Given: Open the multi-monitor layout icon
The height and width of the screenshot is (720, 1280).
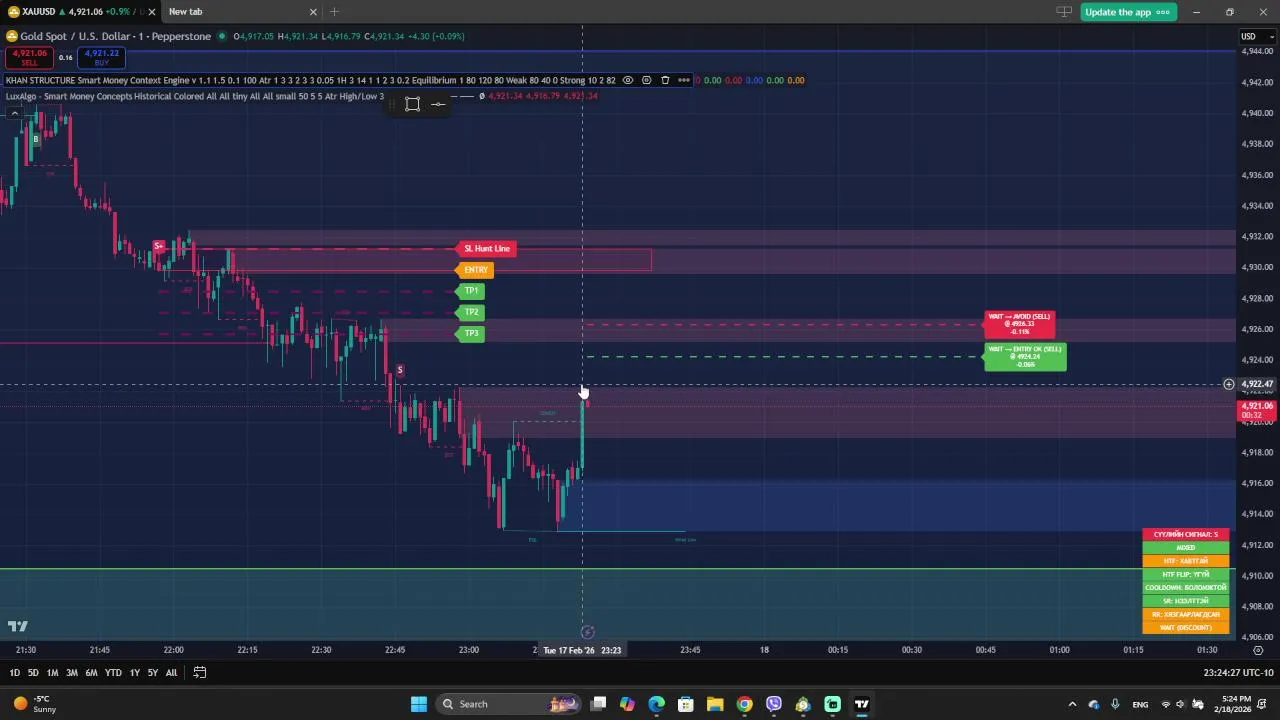Looking at the screenshot, I should coord(1064,12).
